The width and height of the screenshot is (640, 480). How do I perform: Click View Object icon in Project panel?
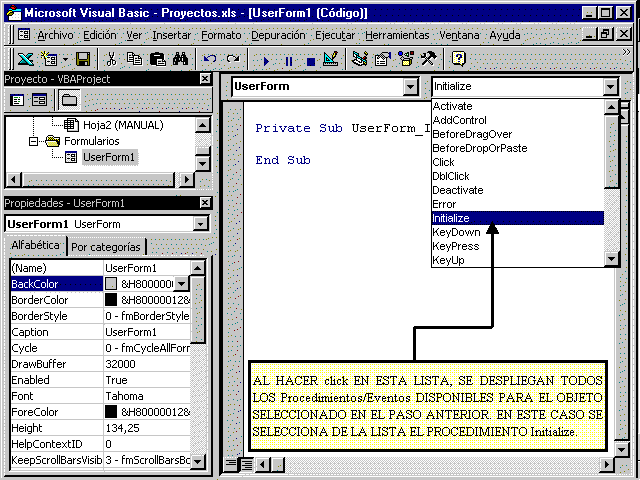(40, 100)
